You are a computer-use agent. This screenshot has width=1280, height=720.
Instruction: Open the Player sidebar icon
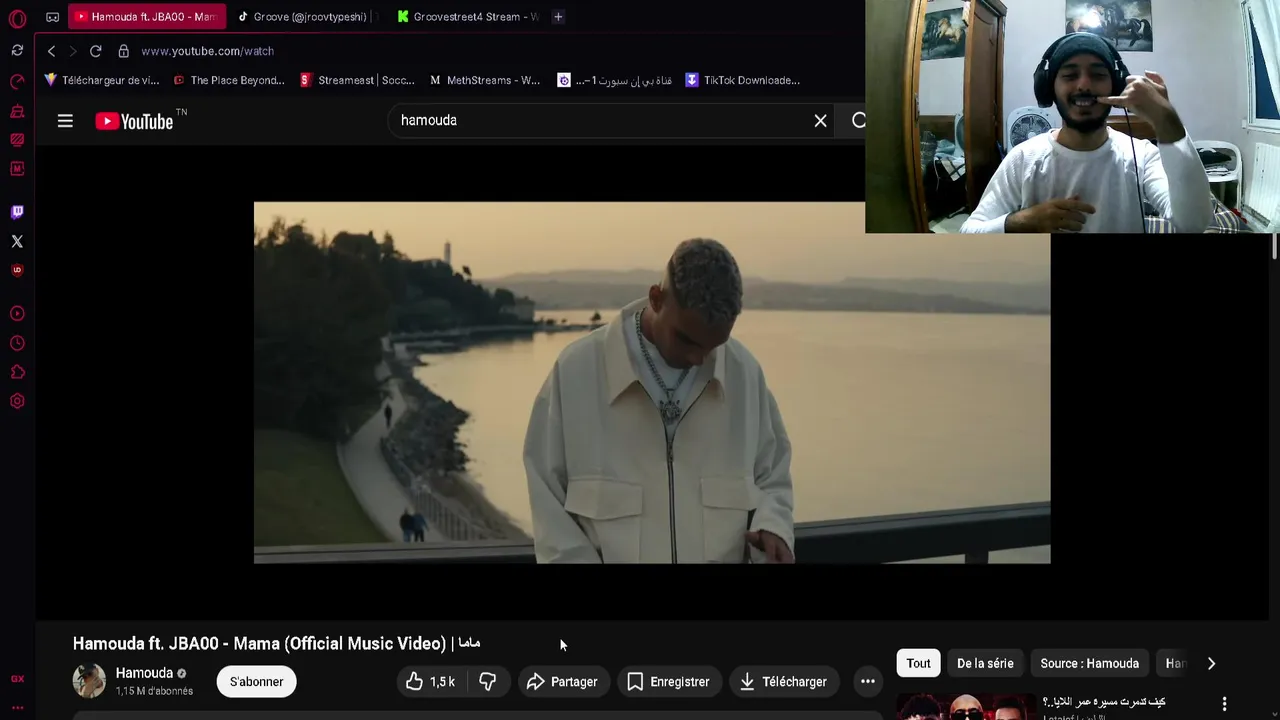[17, 314]
